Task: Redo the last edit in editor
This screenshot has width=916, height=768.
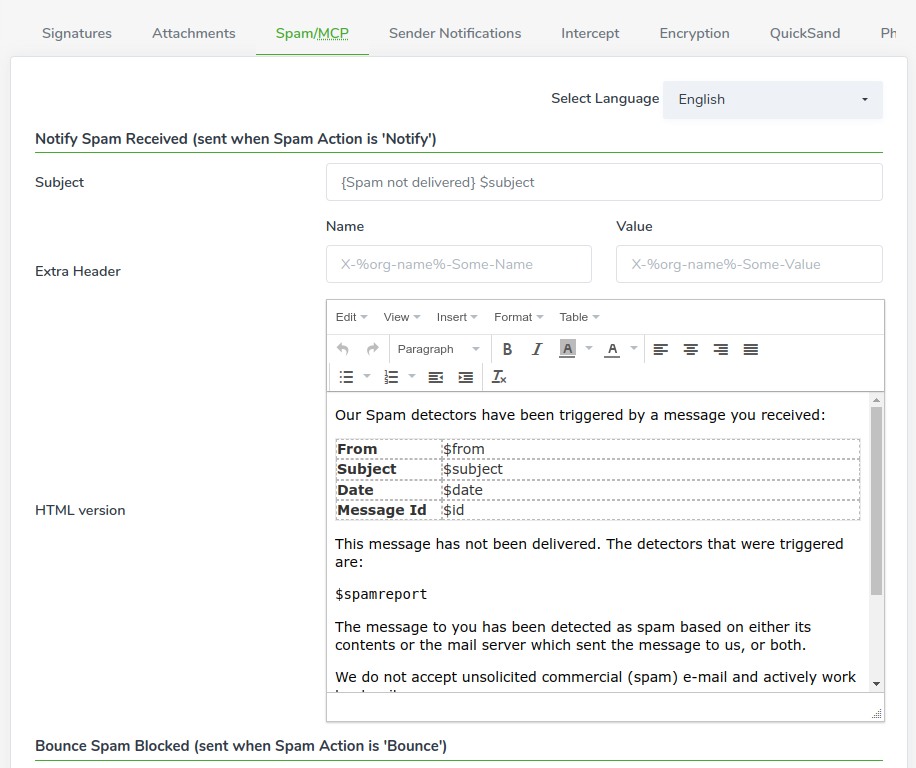Action: (x=373, y=349)
